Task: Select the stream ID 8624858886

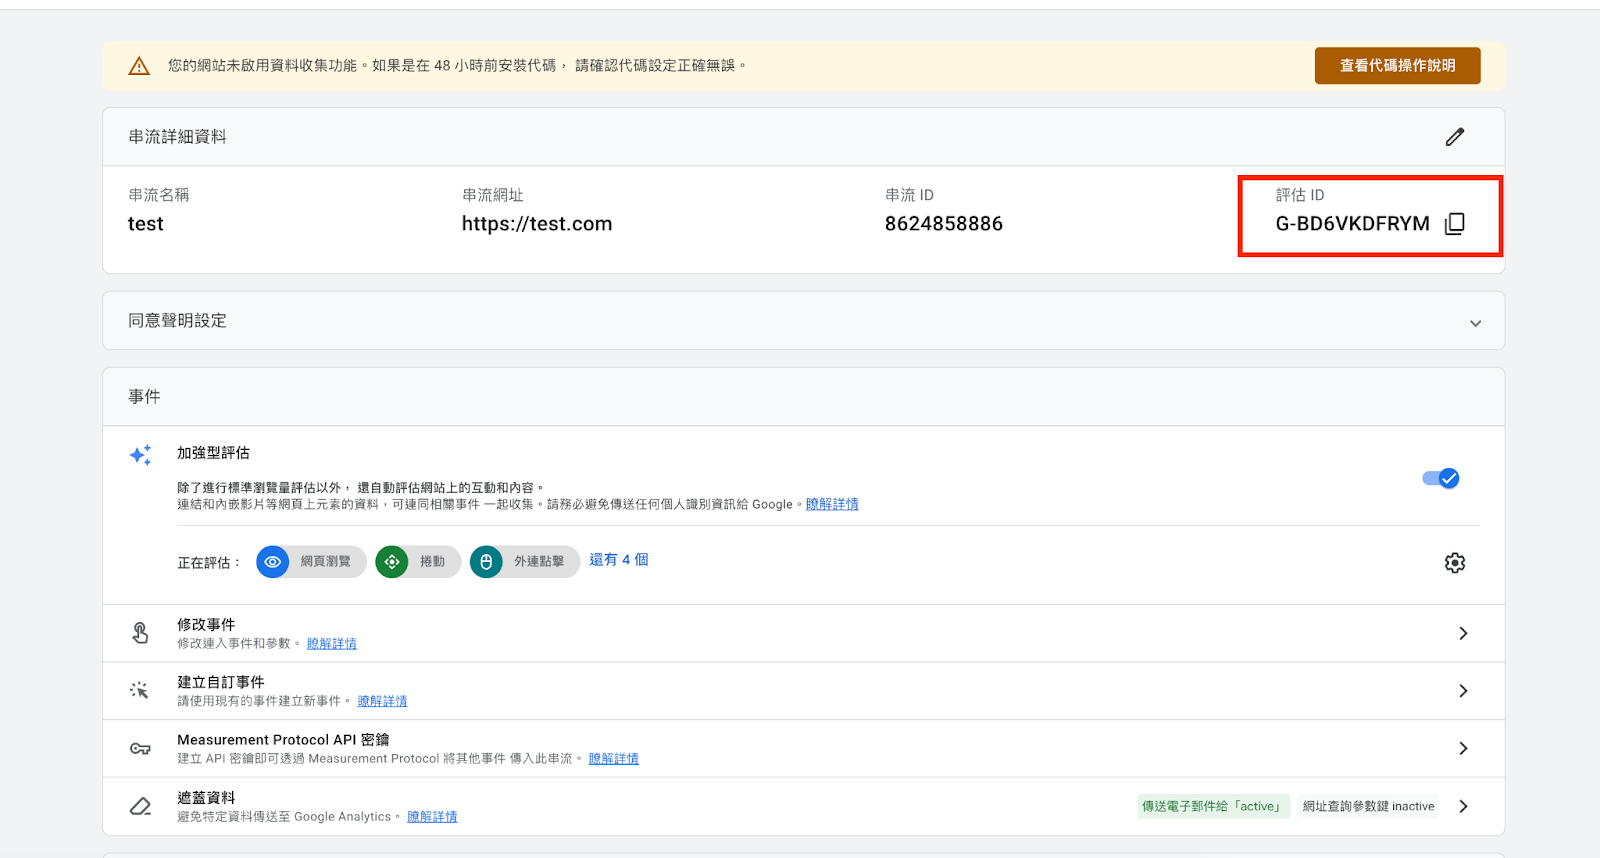Action: point(944,224)
